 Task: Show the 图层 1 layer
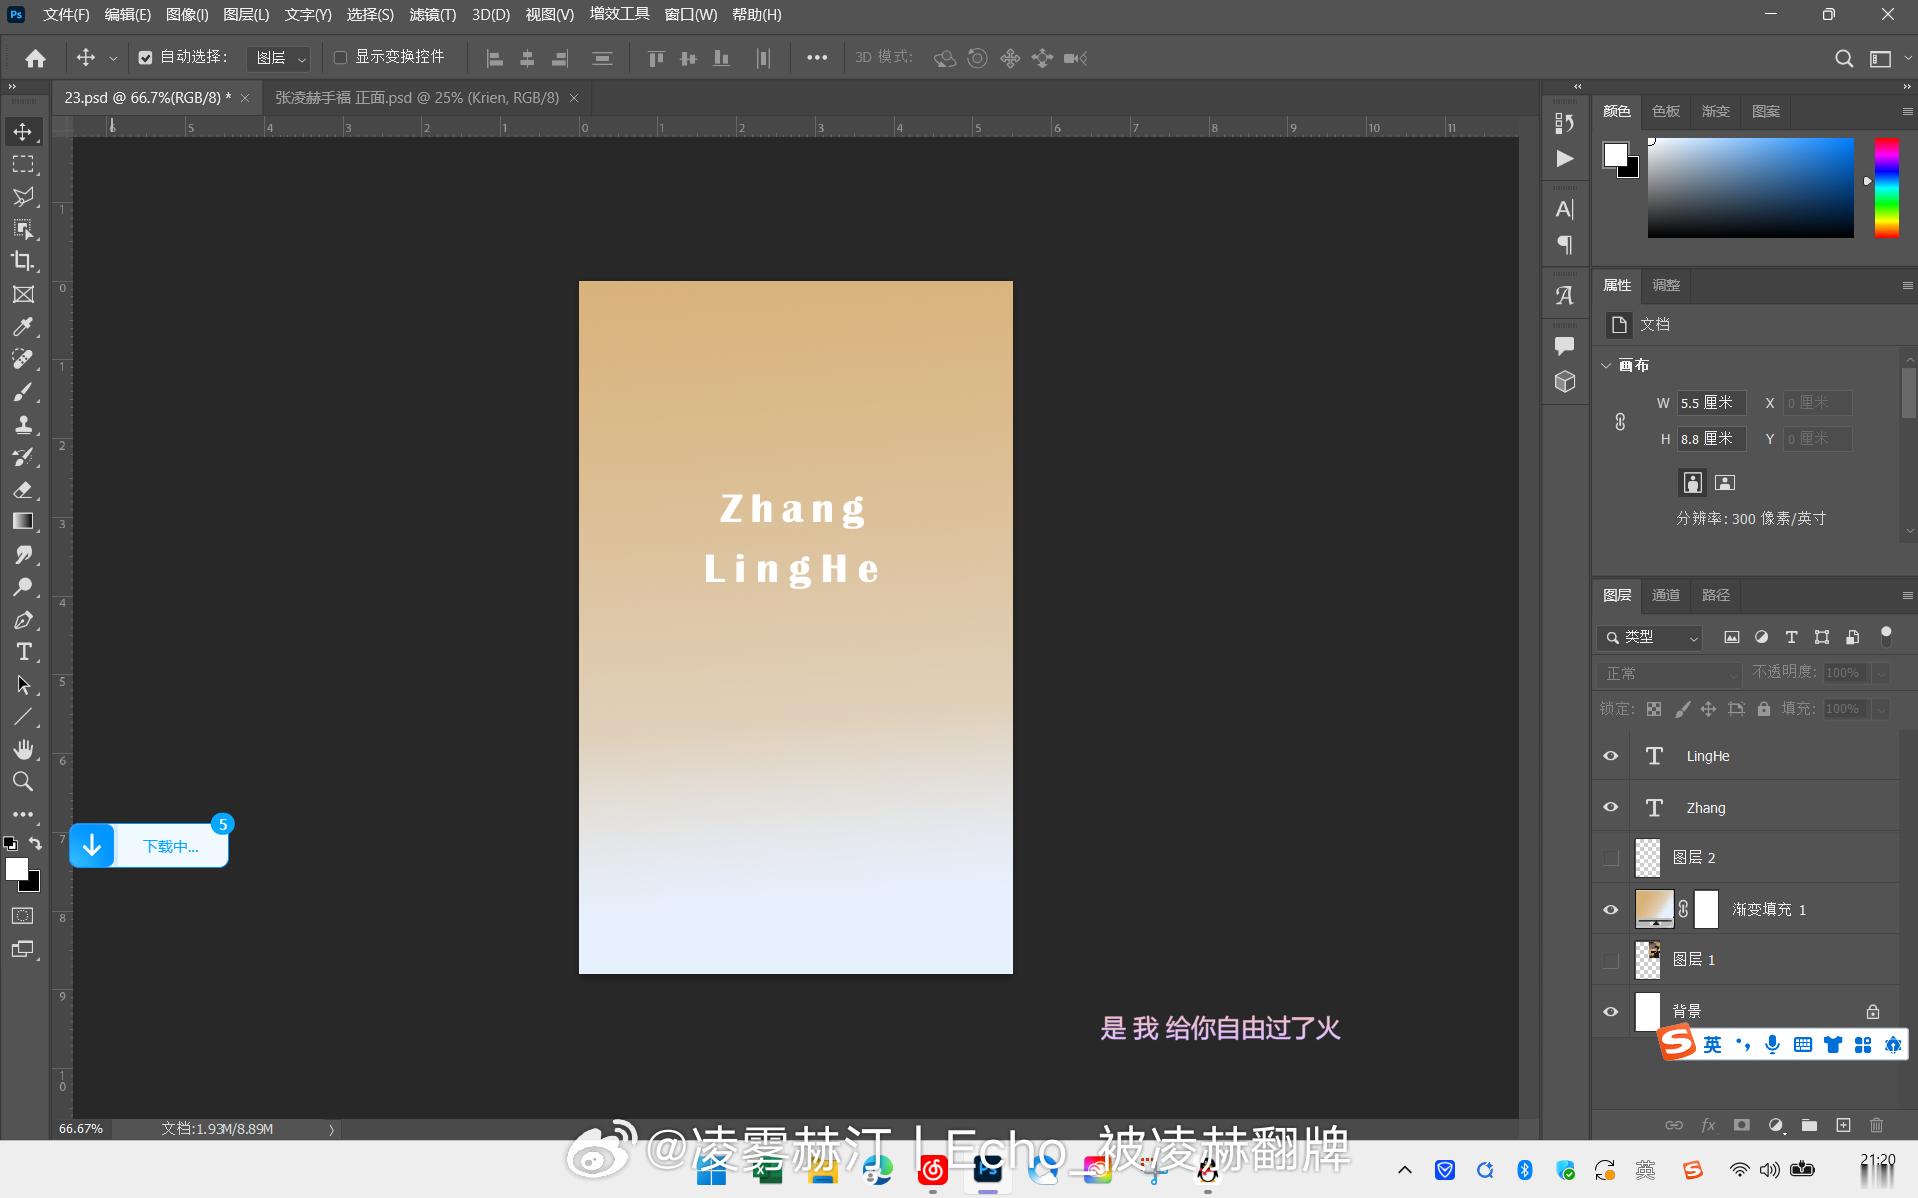point(1611,960)
